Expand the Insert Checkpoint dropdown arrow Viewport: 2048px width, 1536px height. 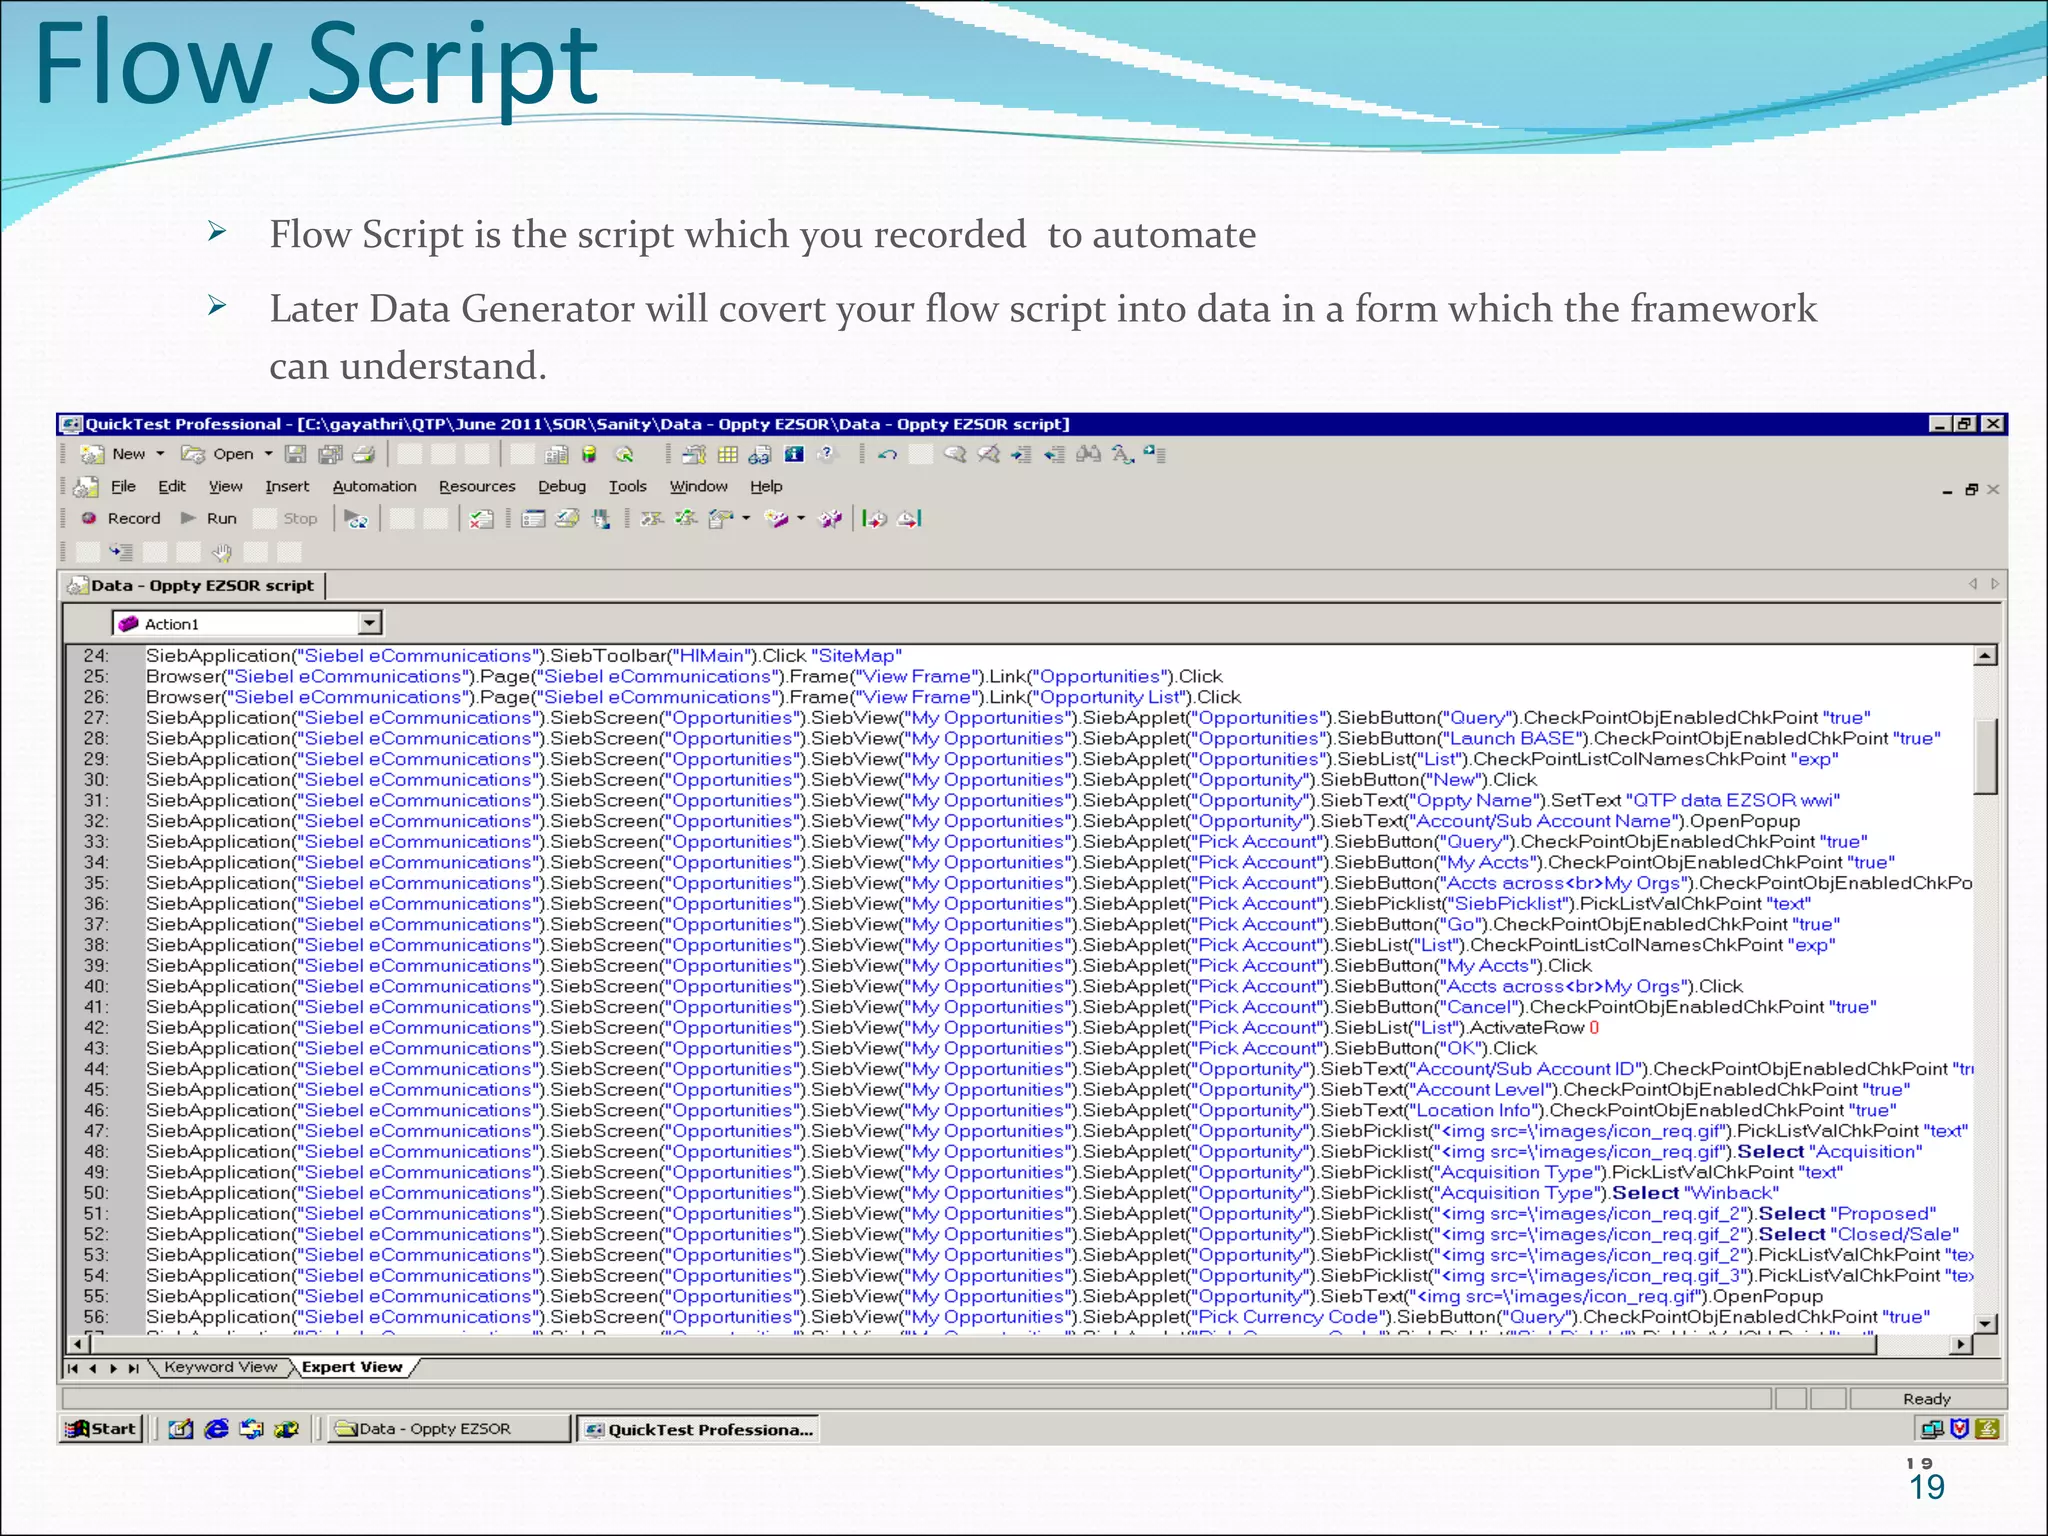[x=746, y=518]
